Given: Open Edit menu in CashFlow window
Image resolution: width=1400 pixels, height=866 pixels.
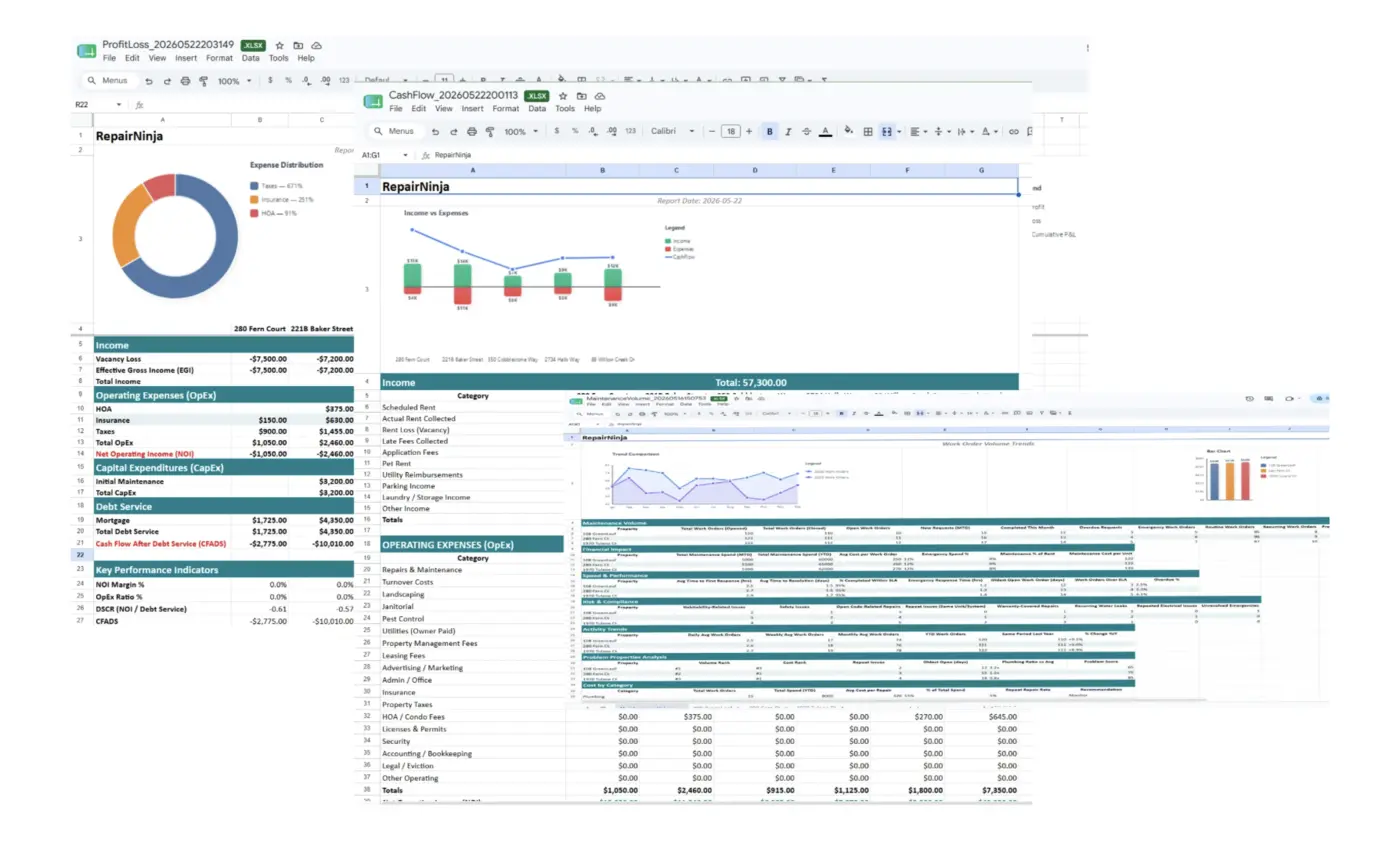Looking at the screenshot, I should 418,108.
